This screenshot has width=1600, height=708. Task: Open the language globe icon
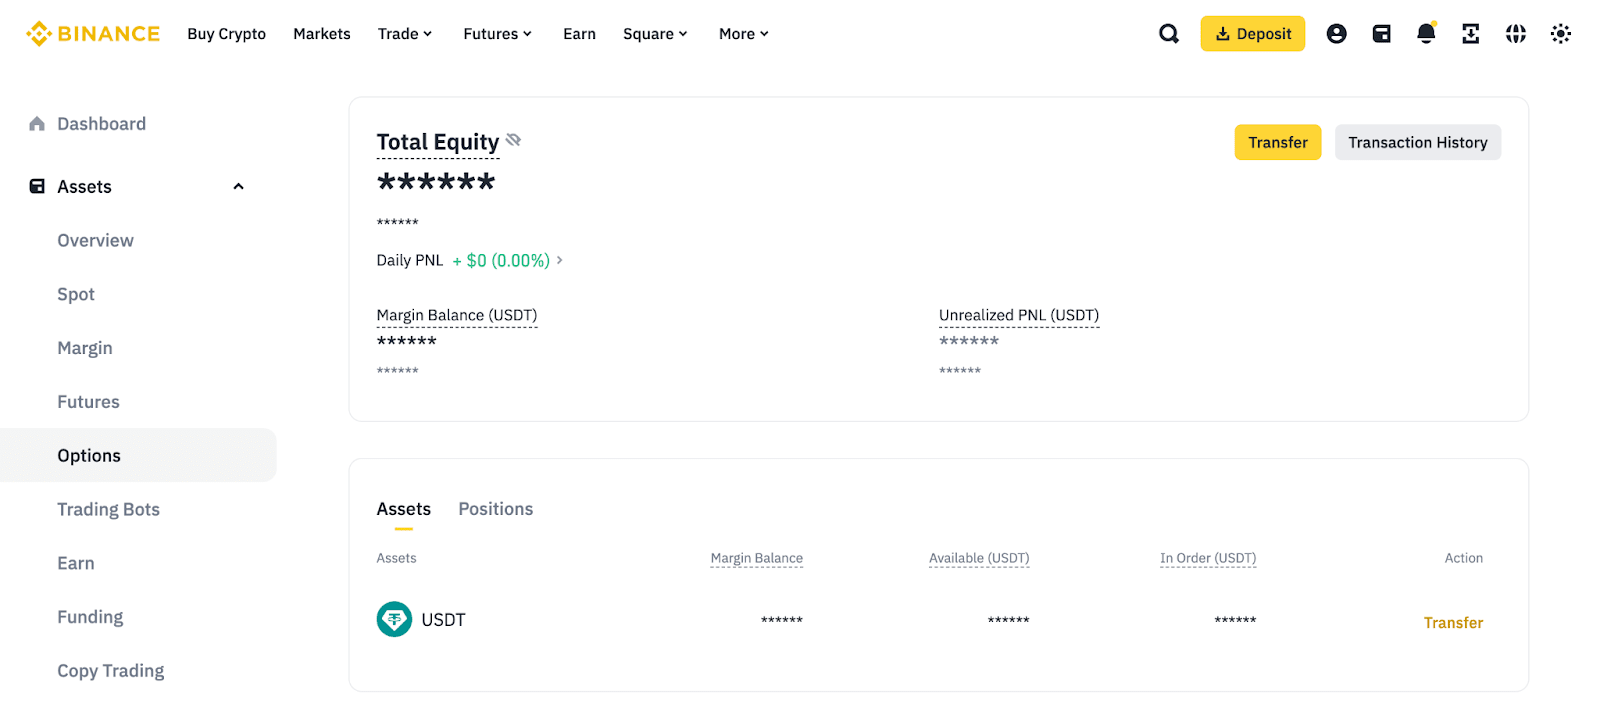tap(1515, 34)
